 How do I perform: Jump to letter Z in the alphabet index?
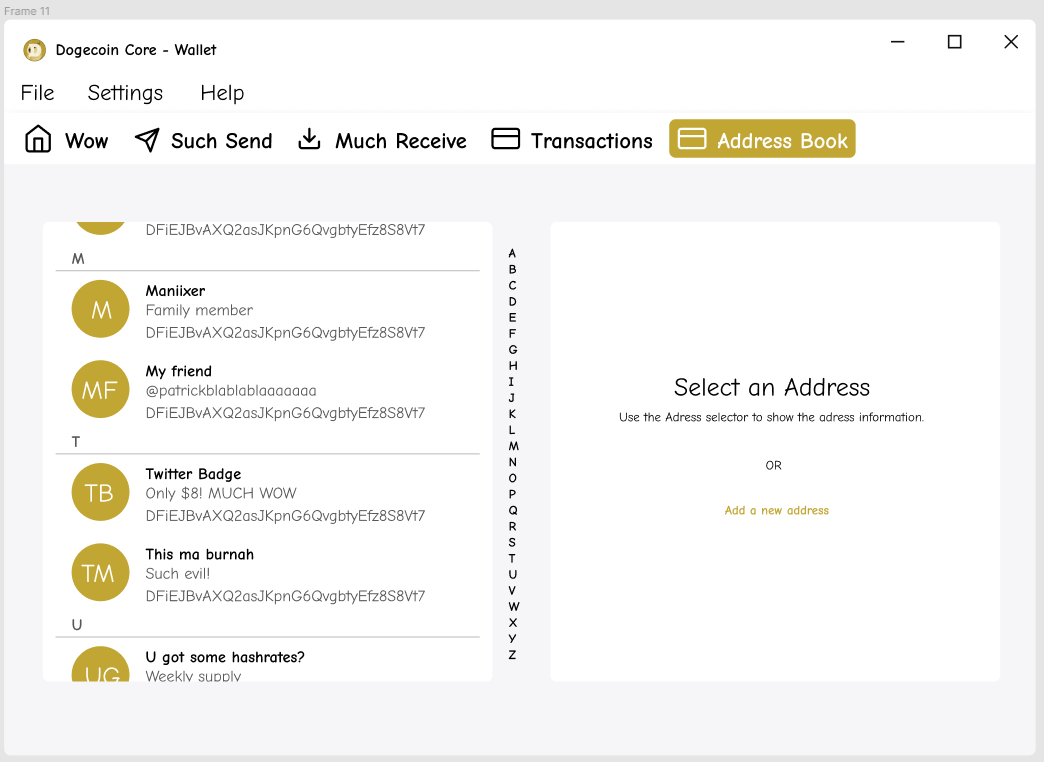coord(512,654)
